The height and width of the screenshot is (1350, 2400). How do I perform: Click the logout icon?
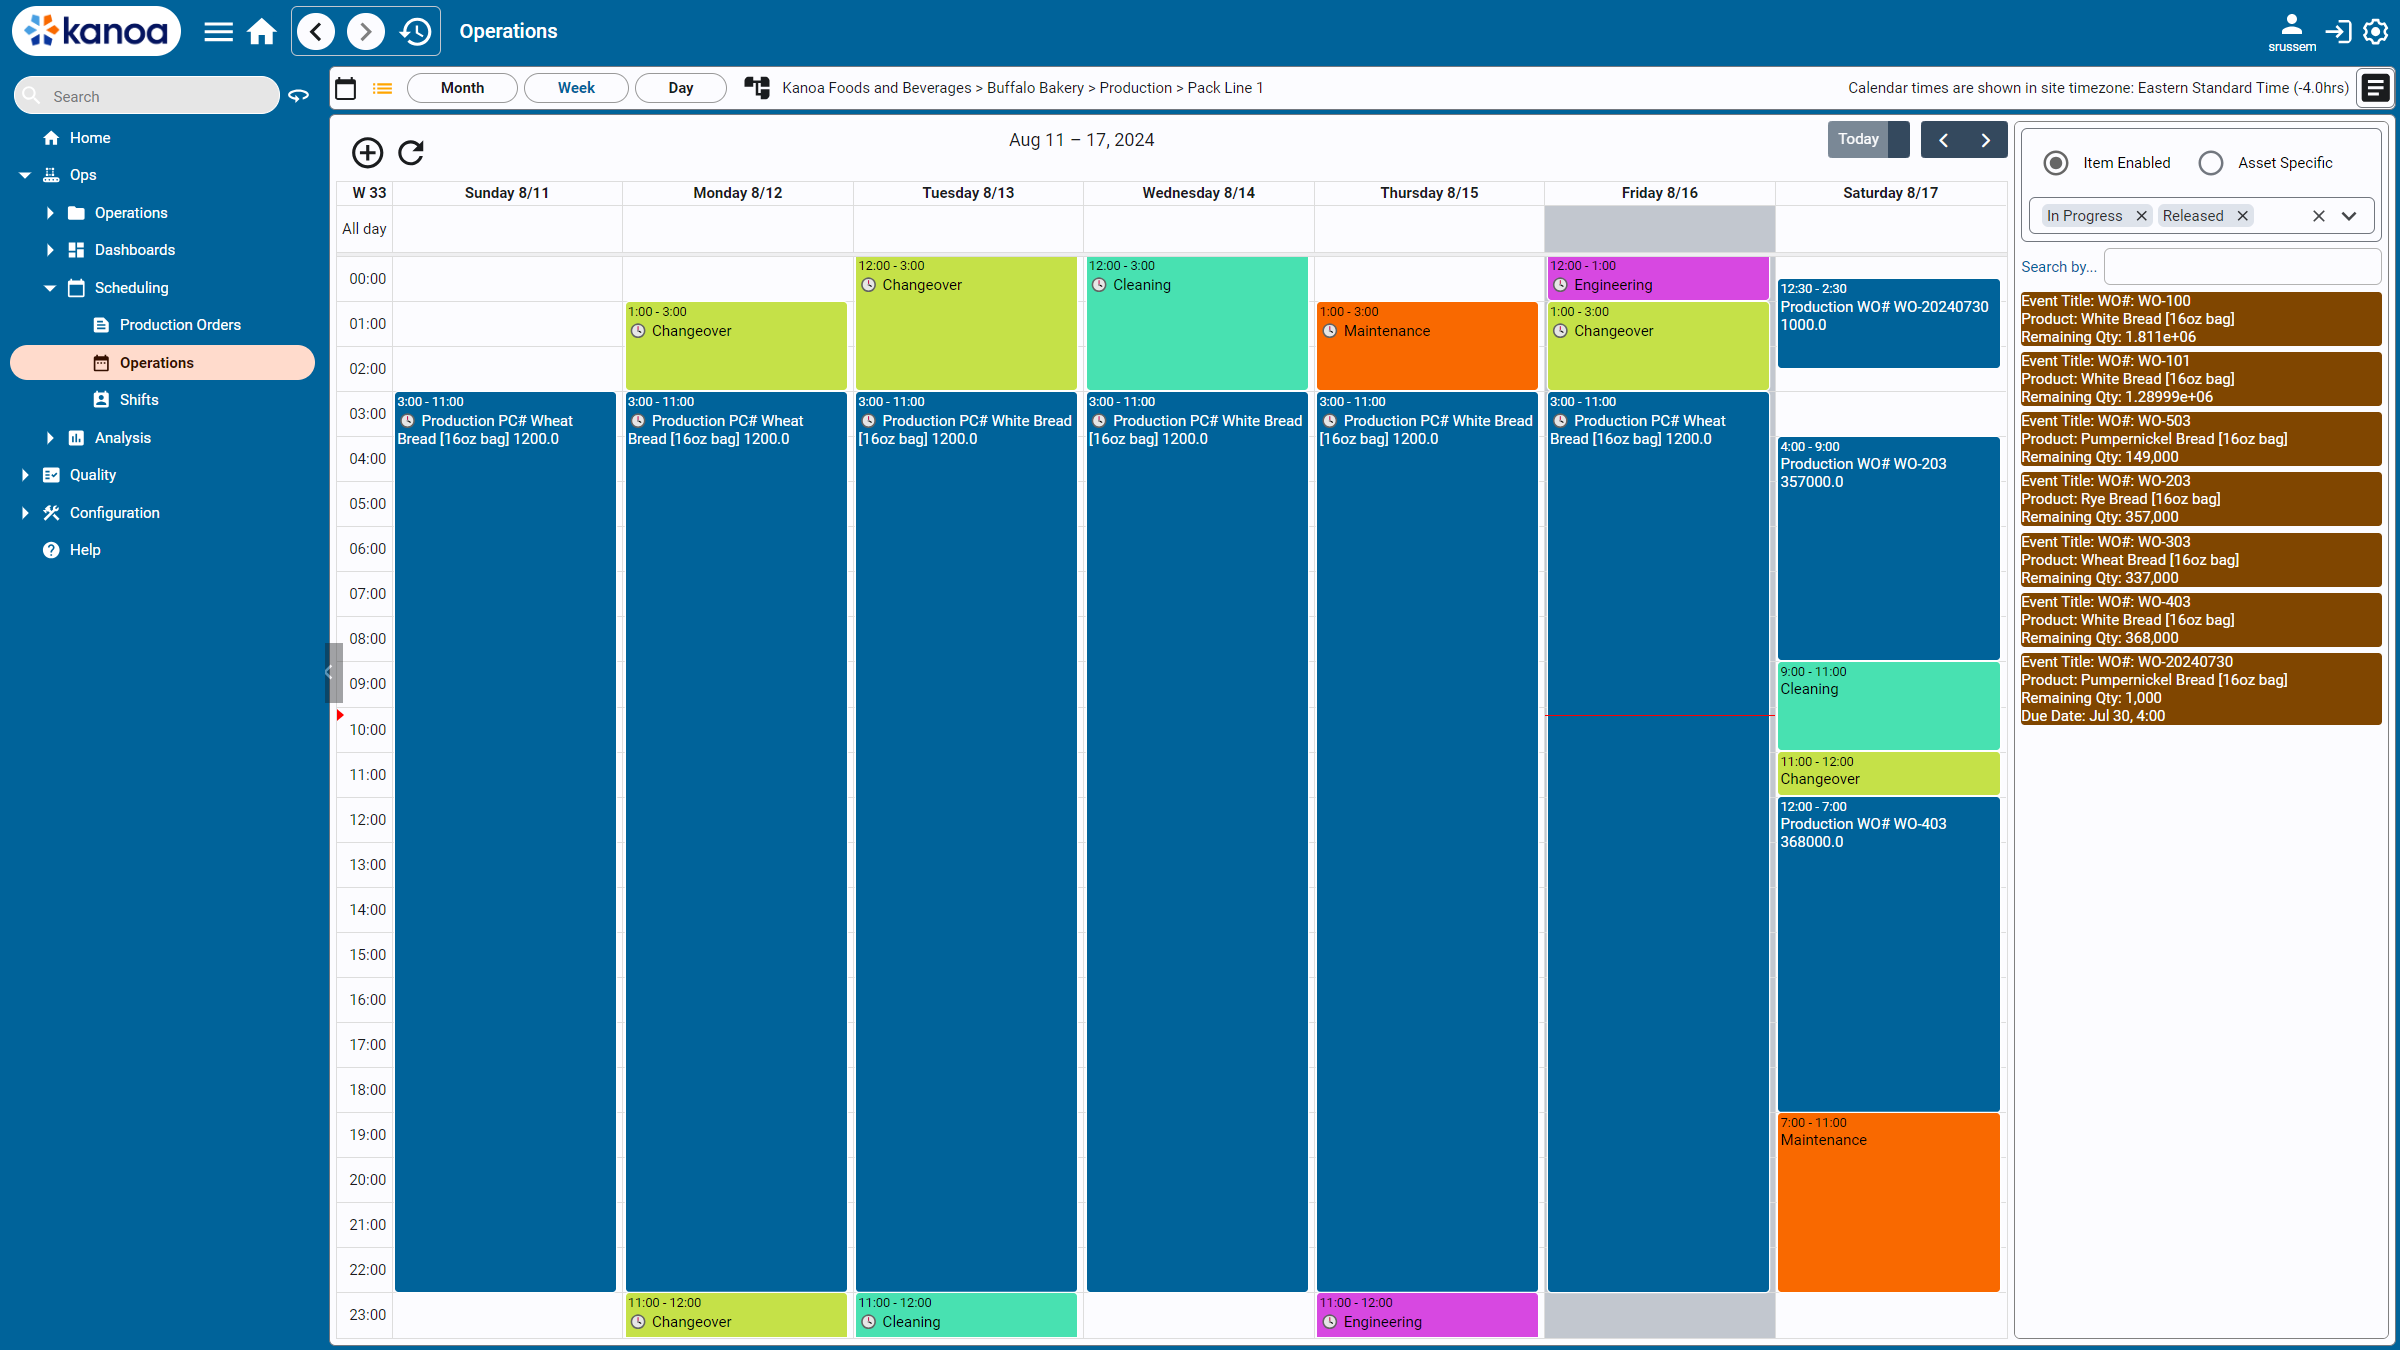tap(2338, 32)
